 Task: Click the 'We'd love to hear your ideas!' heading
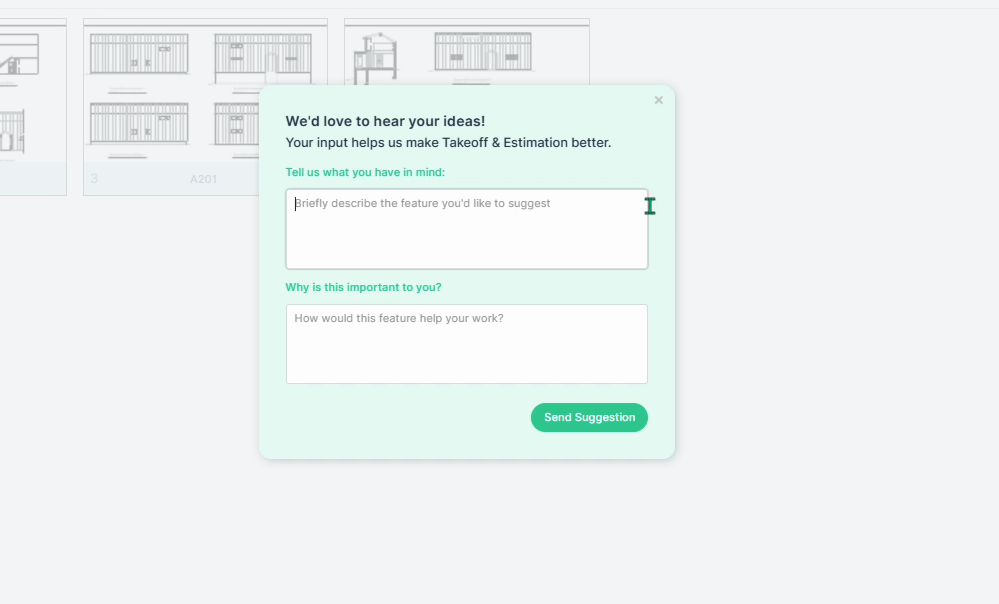tap(385, 121)
